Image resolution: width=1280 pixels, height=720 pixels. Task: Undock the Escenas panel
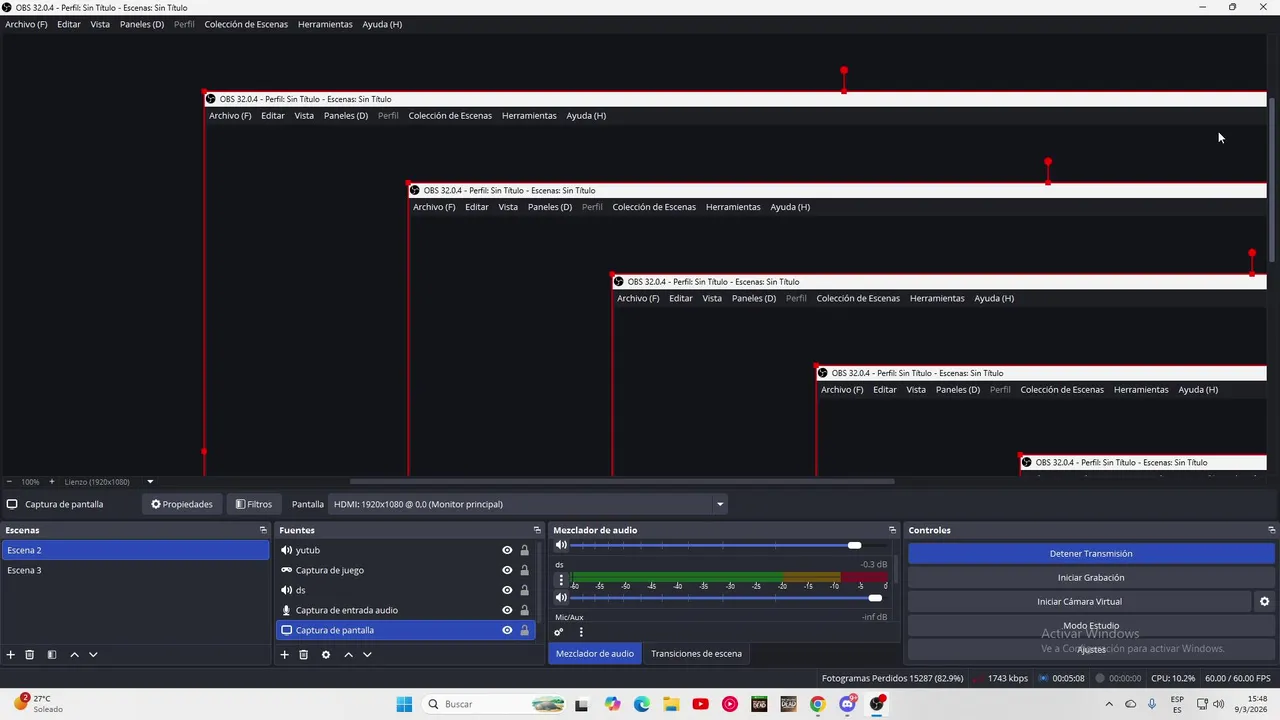[263, 530]
